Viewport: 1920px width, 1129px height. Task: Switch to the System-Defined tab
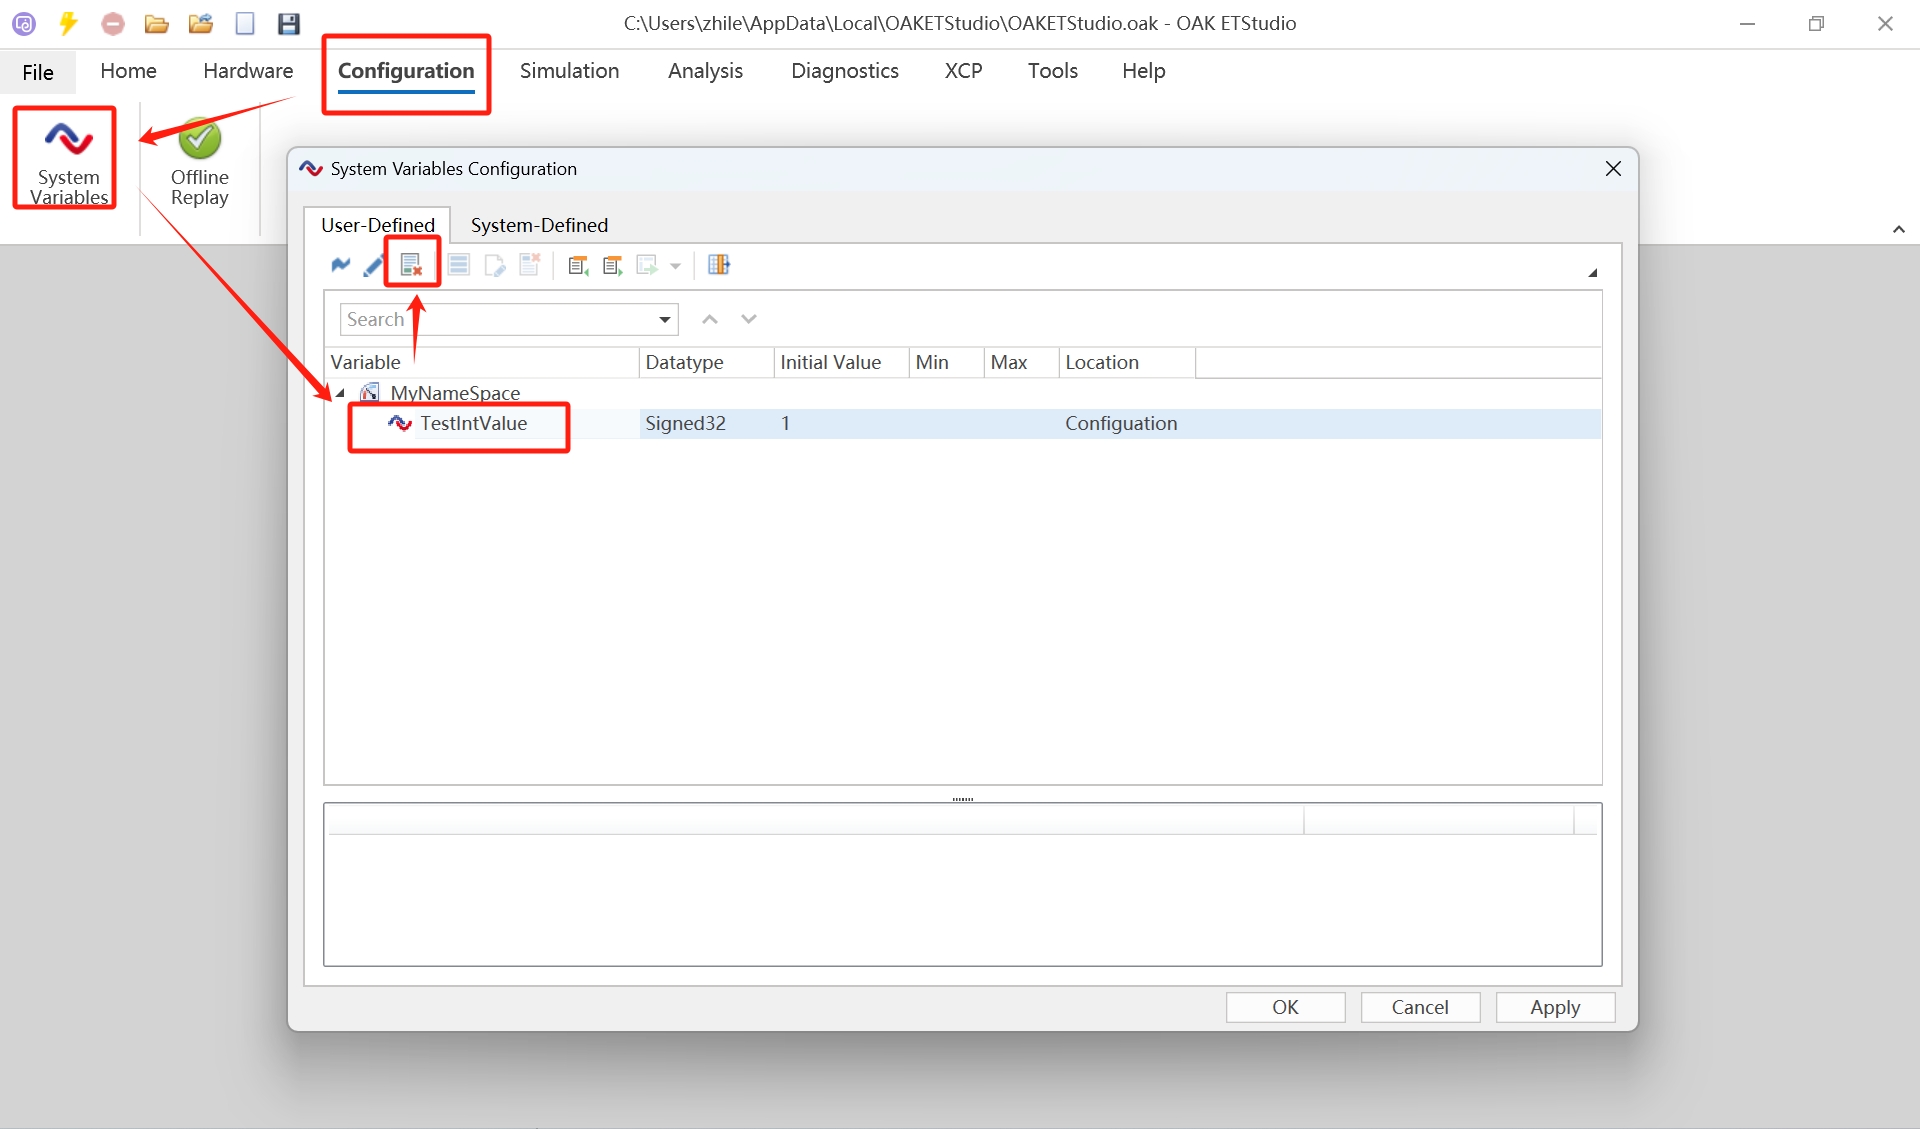coord(539,225)
